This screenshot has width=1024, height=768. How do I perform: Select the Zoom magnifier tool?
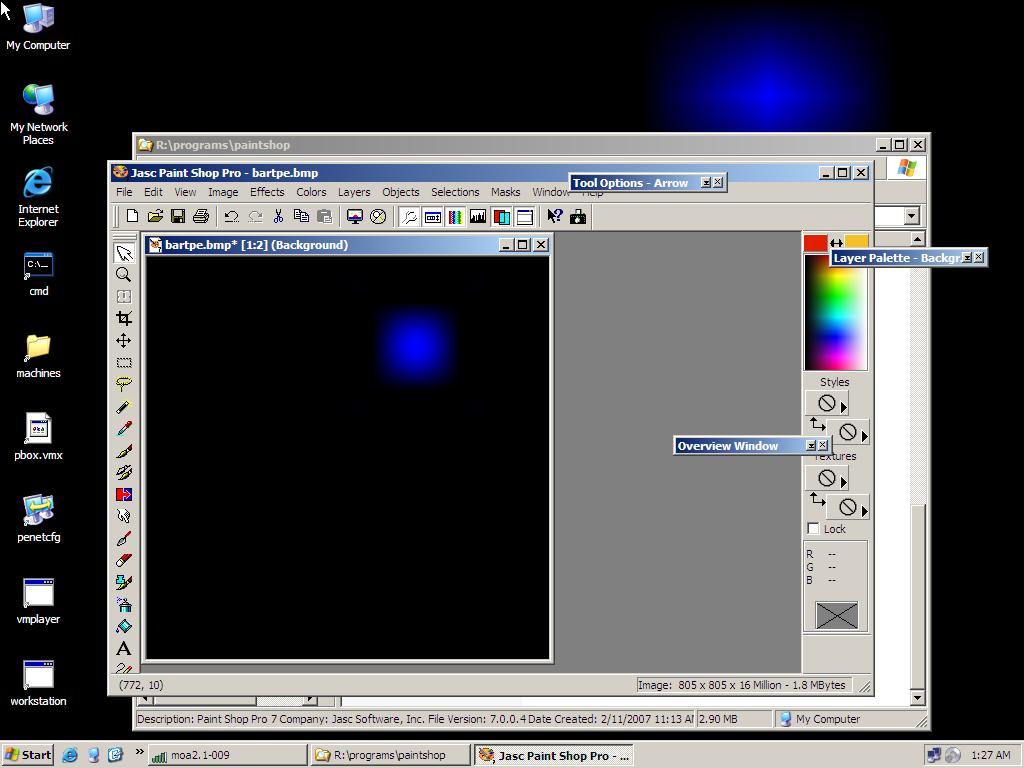tap(124, 275)
